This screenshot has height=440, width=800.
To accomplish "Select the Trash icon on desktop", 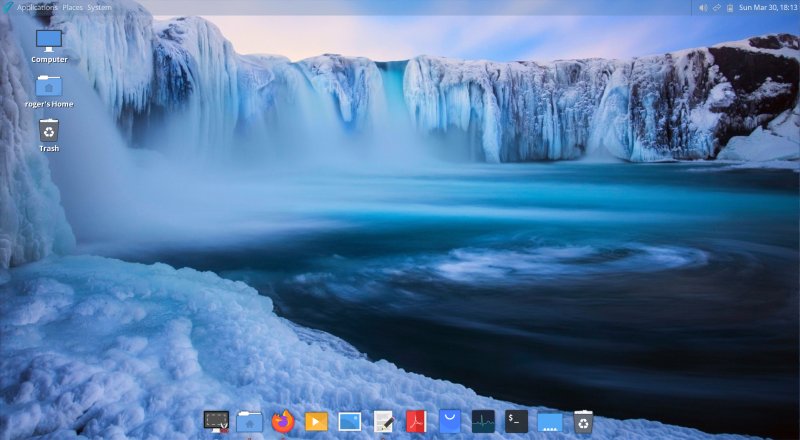I will 49,131.
